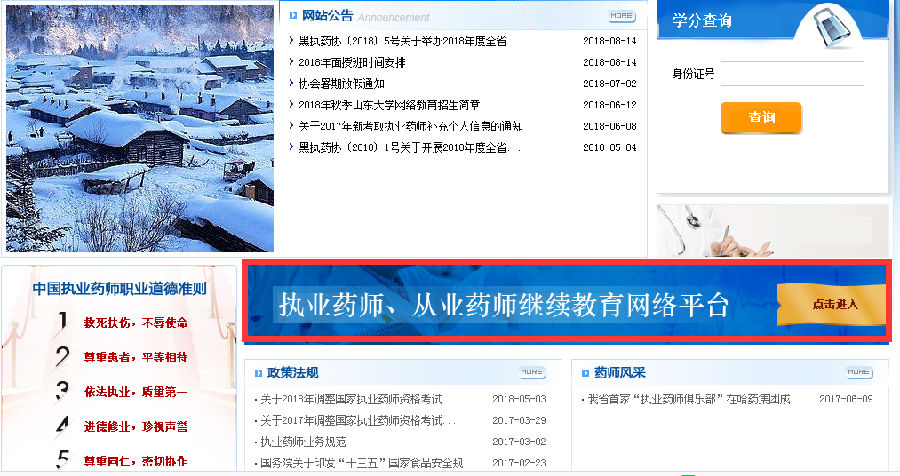The height and width of the screenshot is (476, 900).
Task: Click the MORE button in 政策法规 section
Action: pyautogui.click(x=532, y=373)
